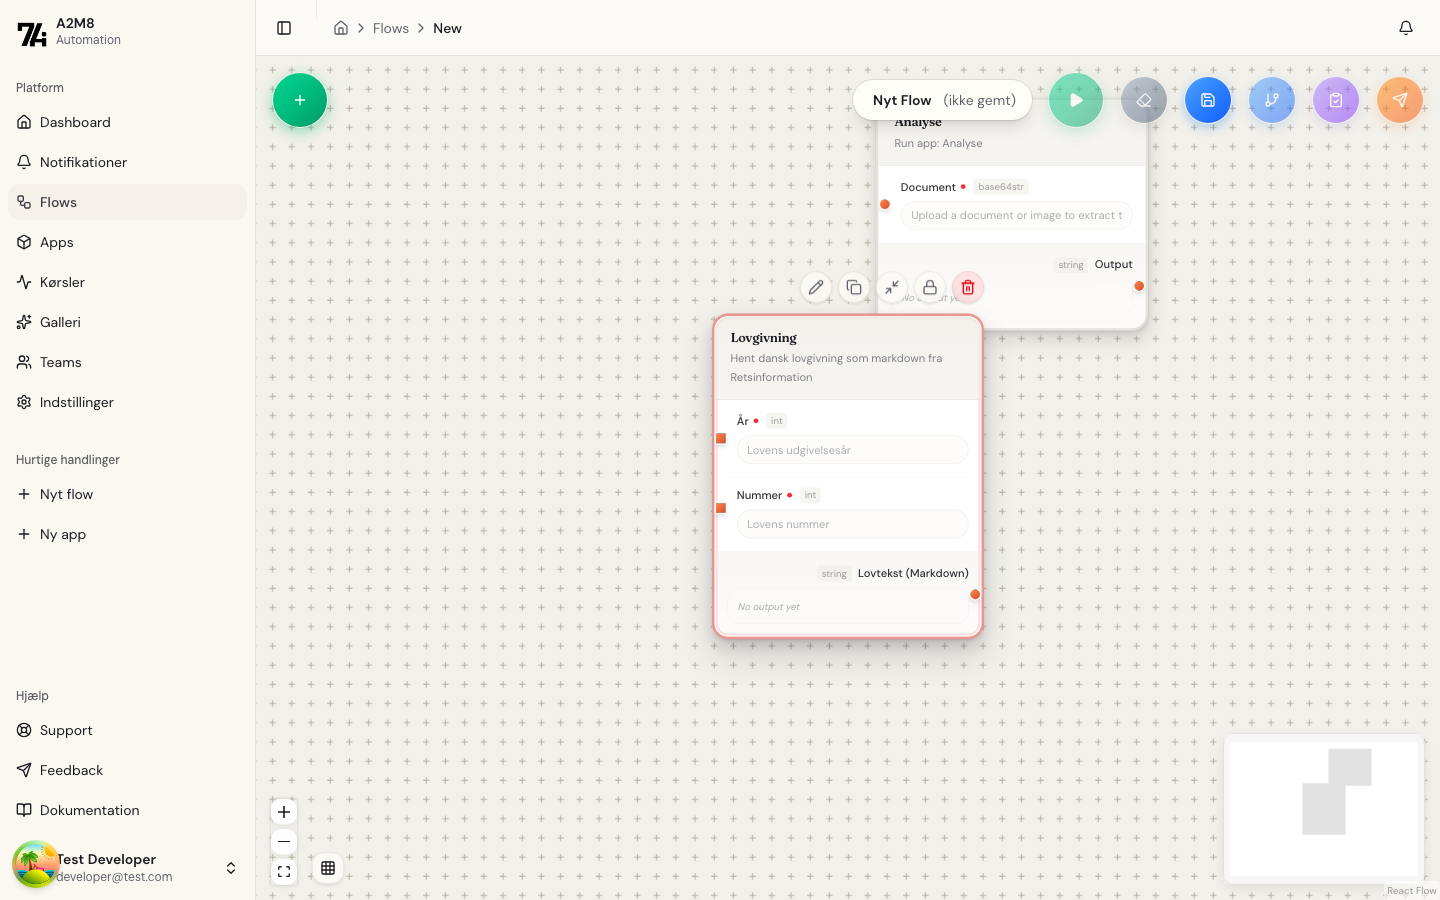Open the Kørsler page in sidebar
The width and height of the screenshot is (1440, 900).
62,282
